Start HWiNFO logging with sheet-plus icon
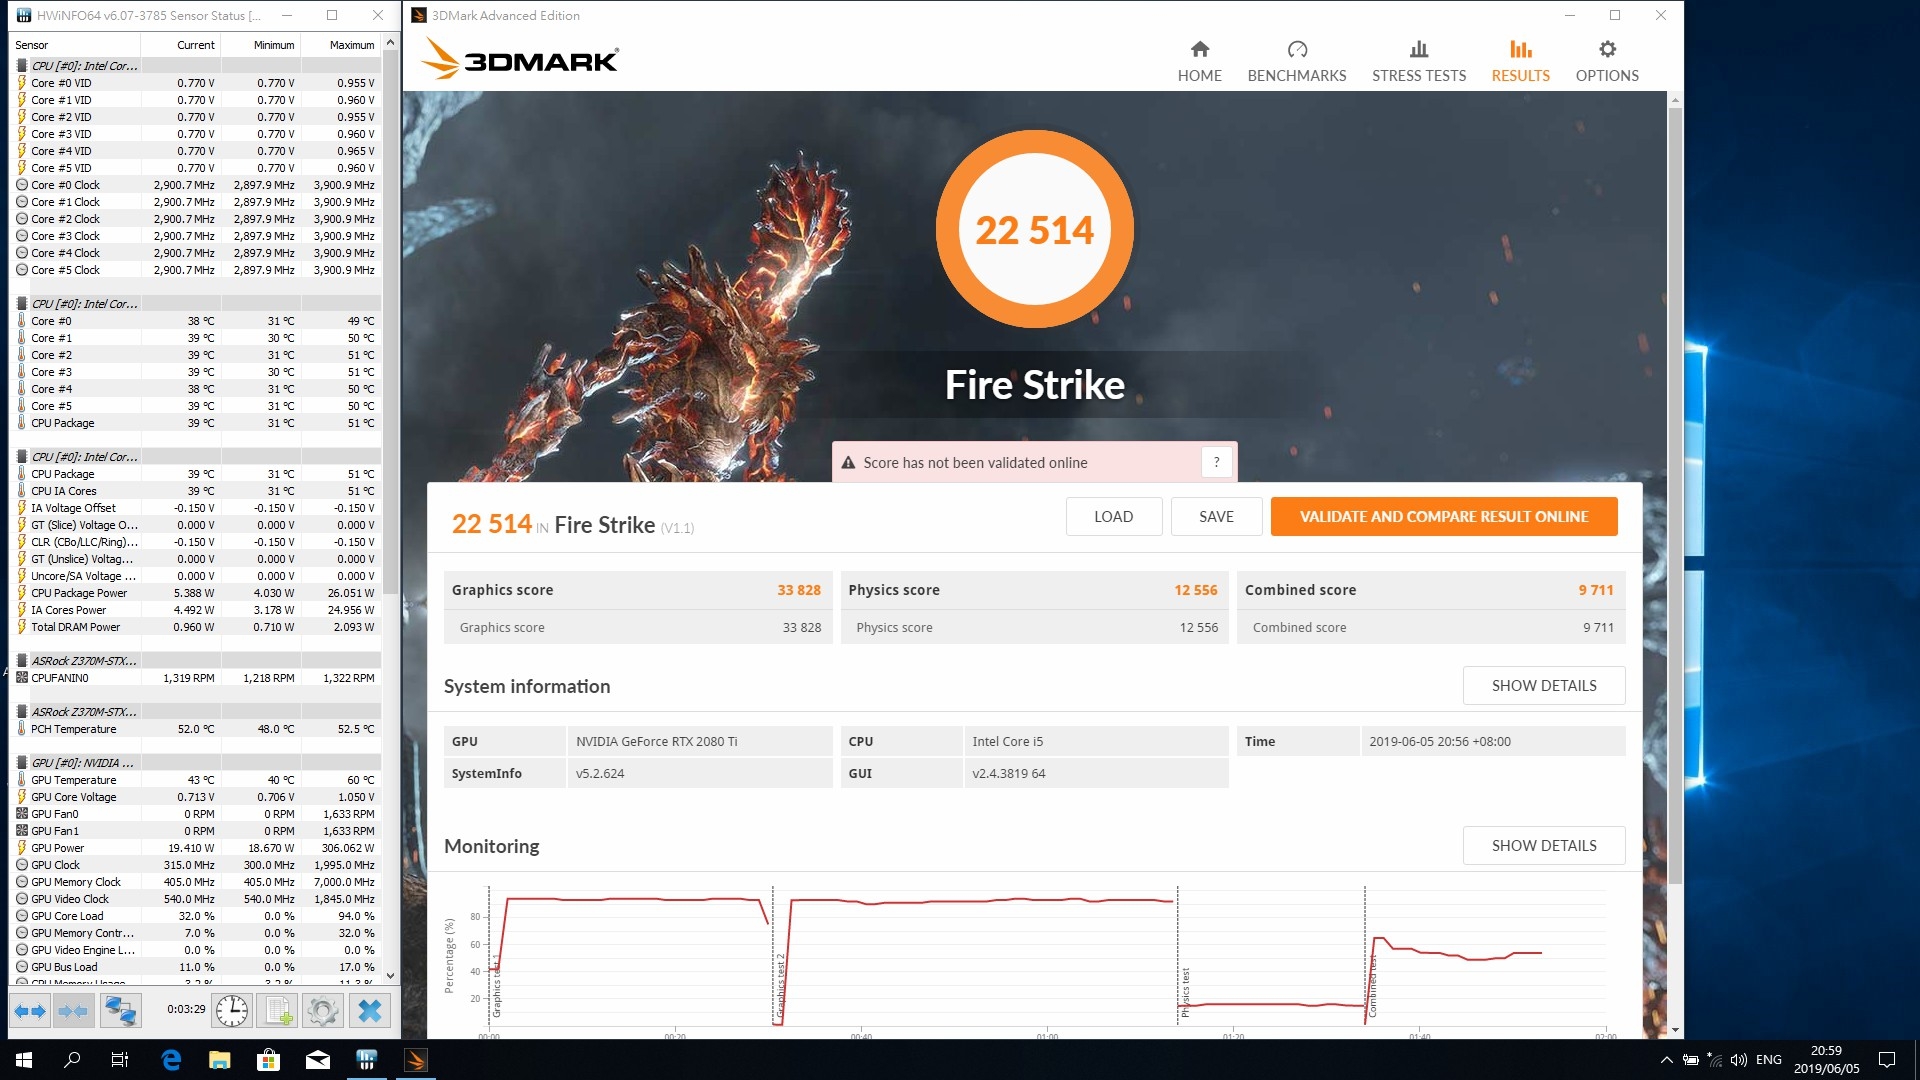Image resolution: width=1920 pixels, height=1080 pixels. (x=278, y=1011)
